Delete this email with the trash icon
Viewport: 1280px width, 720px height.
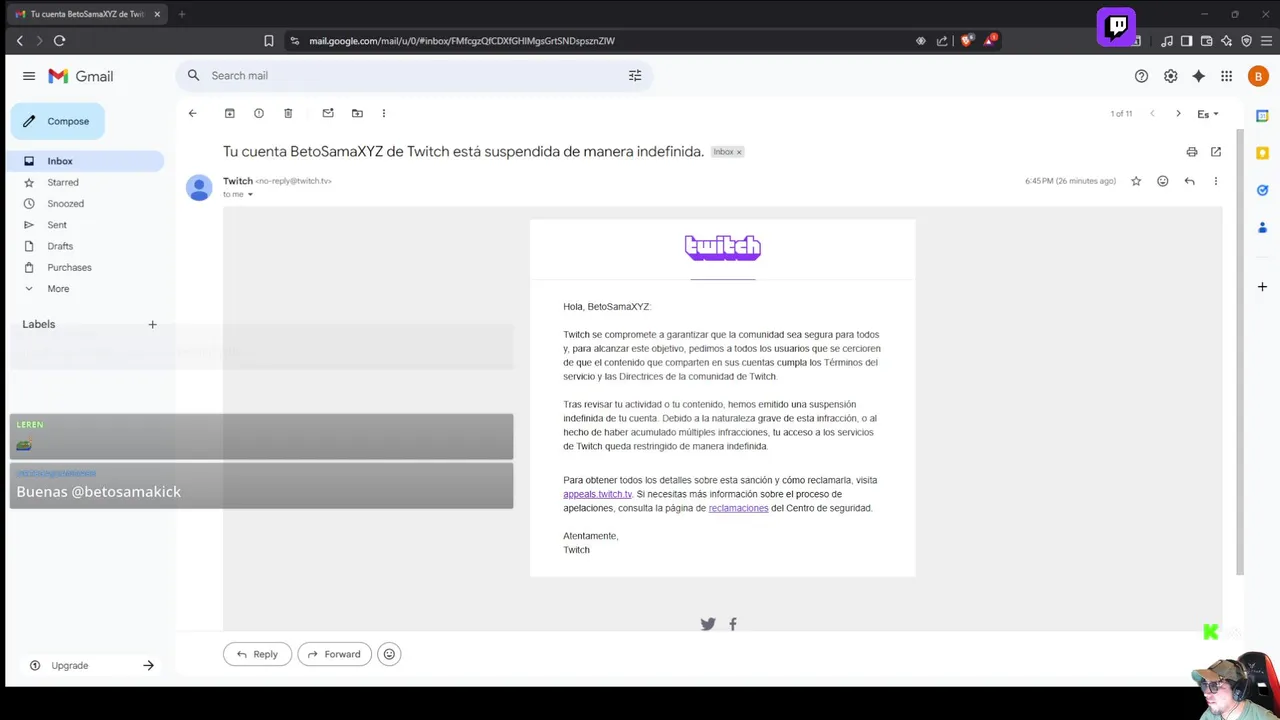288,113
